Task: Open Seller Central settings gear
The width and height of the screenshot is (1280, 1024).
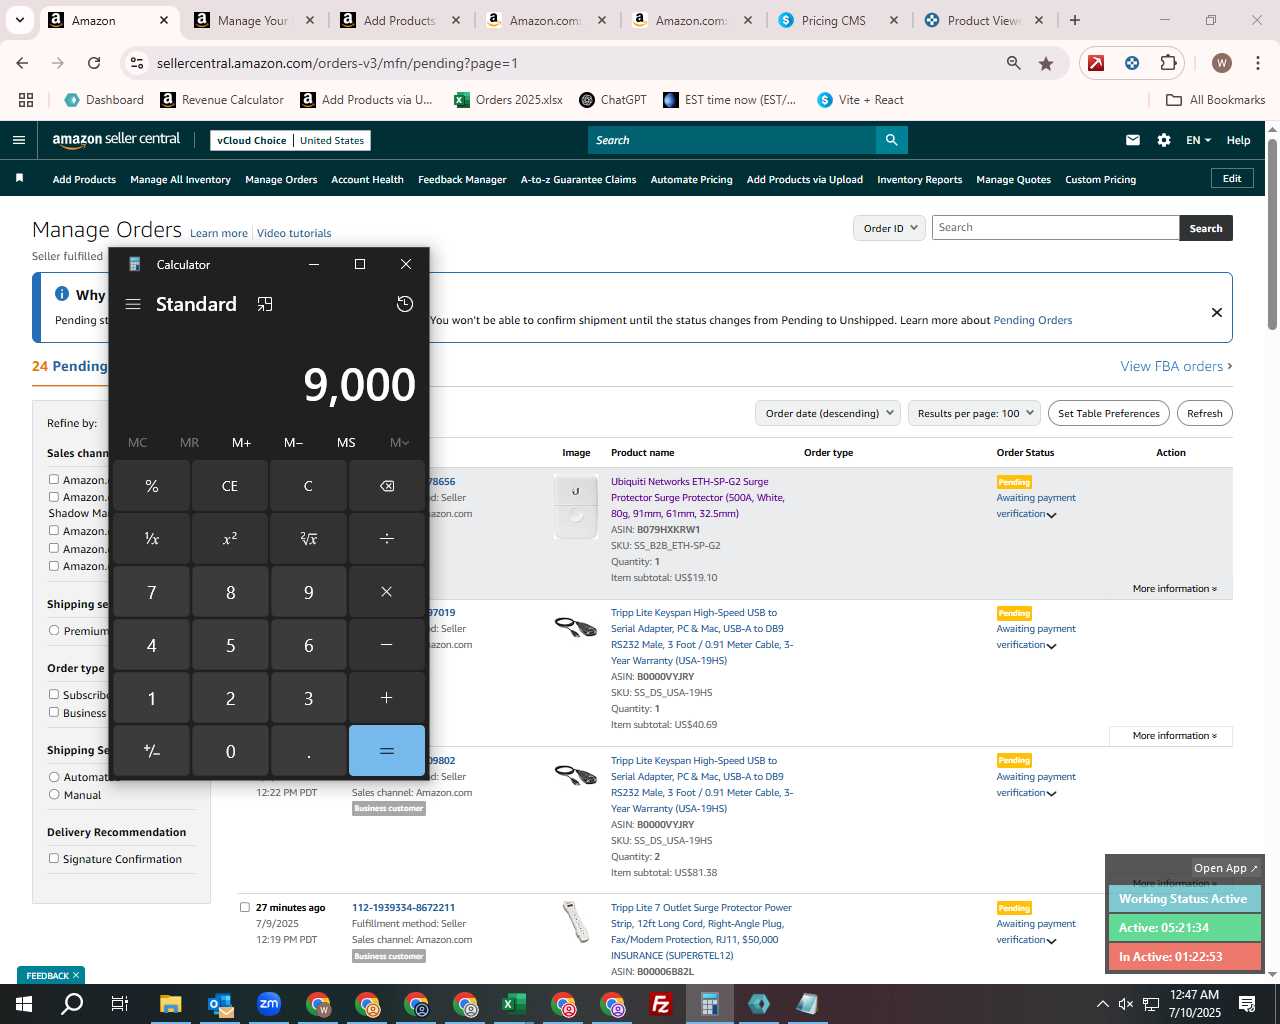Action: pyautogui.click(x=1164, y=140)
